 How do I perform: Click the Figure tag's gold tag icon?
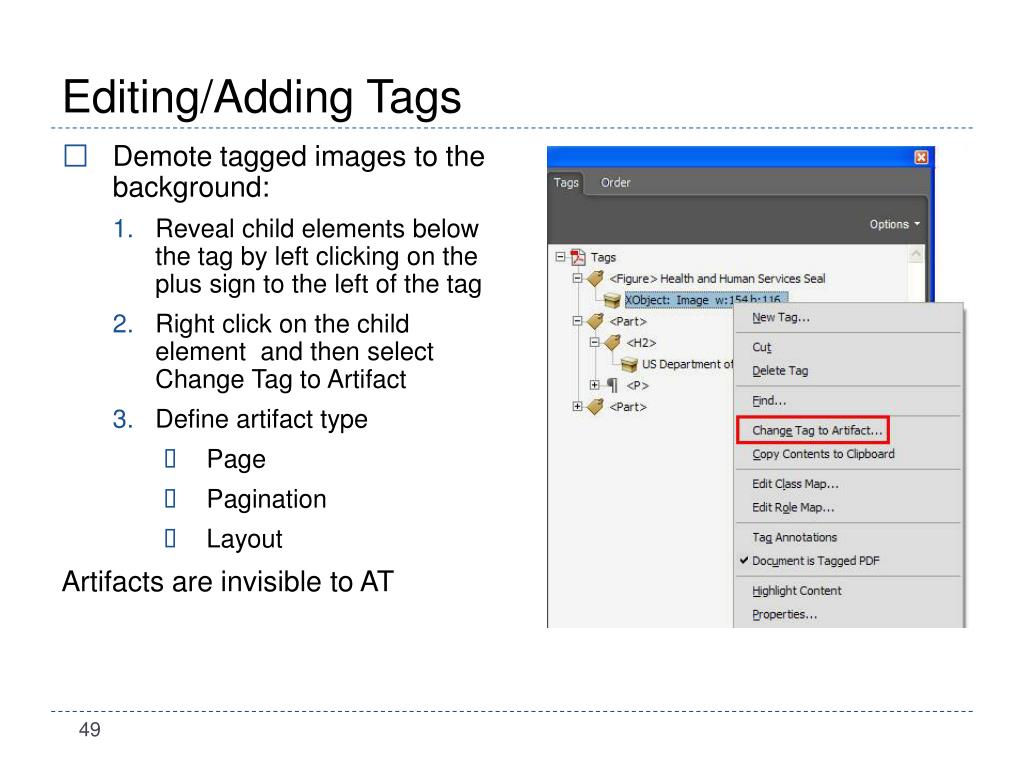[x=595, y=278]
